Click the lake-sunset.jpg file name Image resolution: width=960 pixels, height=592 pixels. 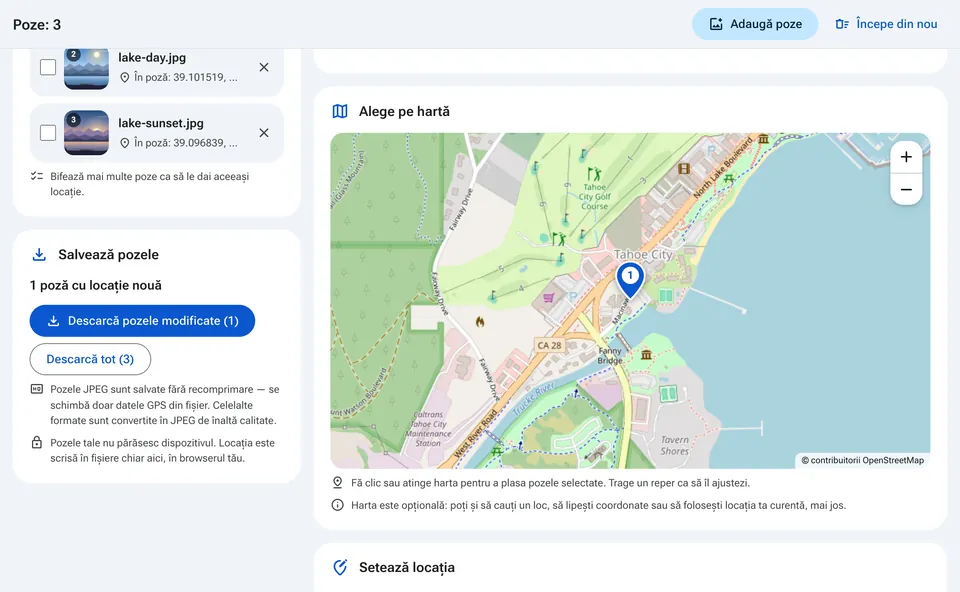pos(161,123)
